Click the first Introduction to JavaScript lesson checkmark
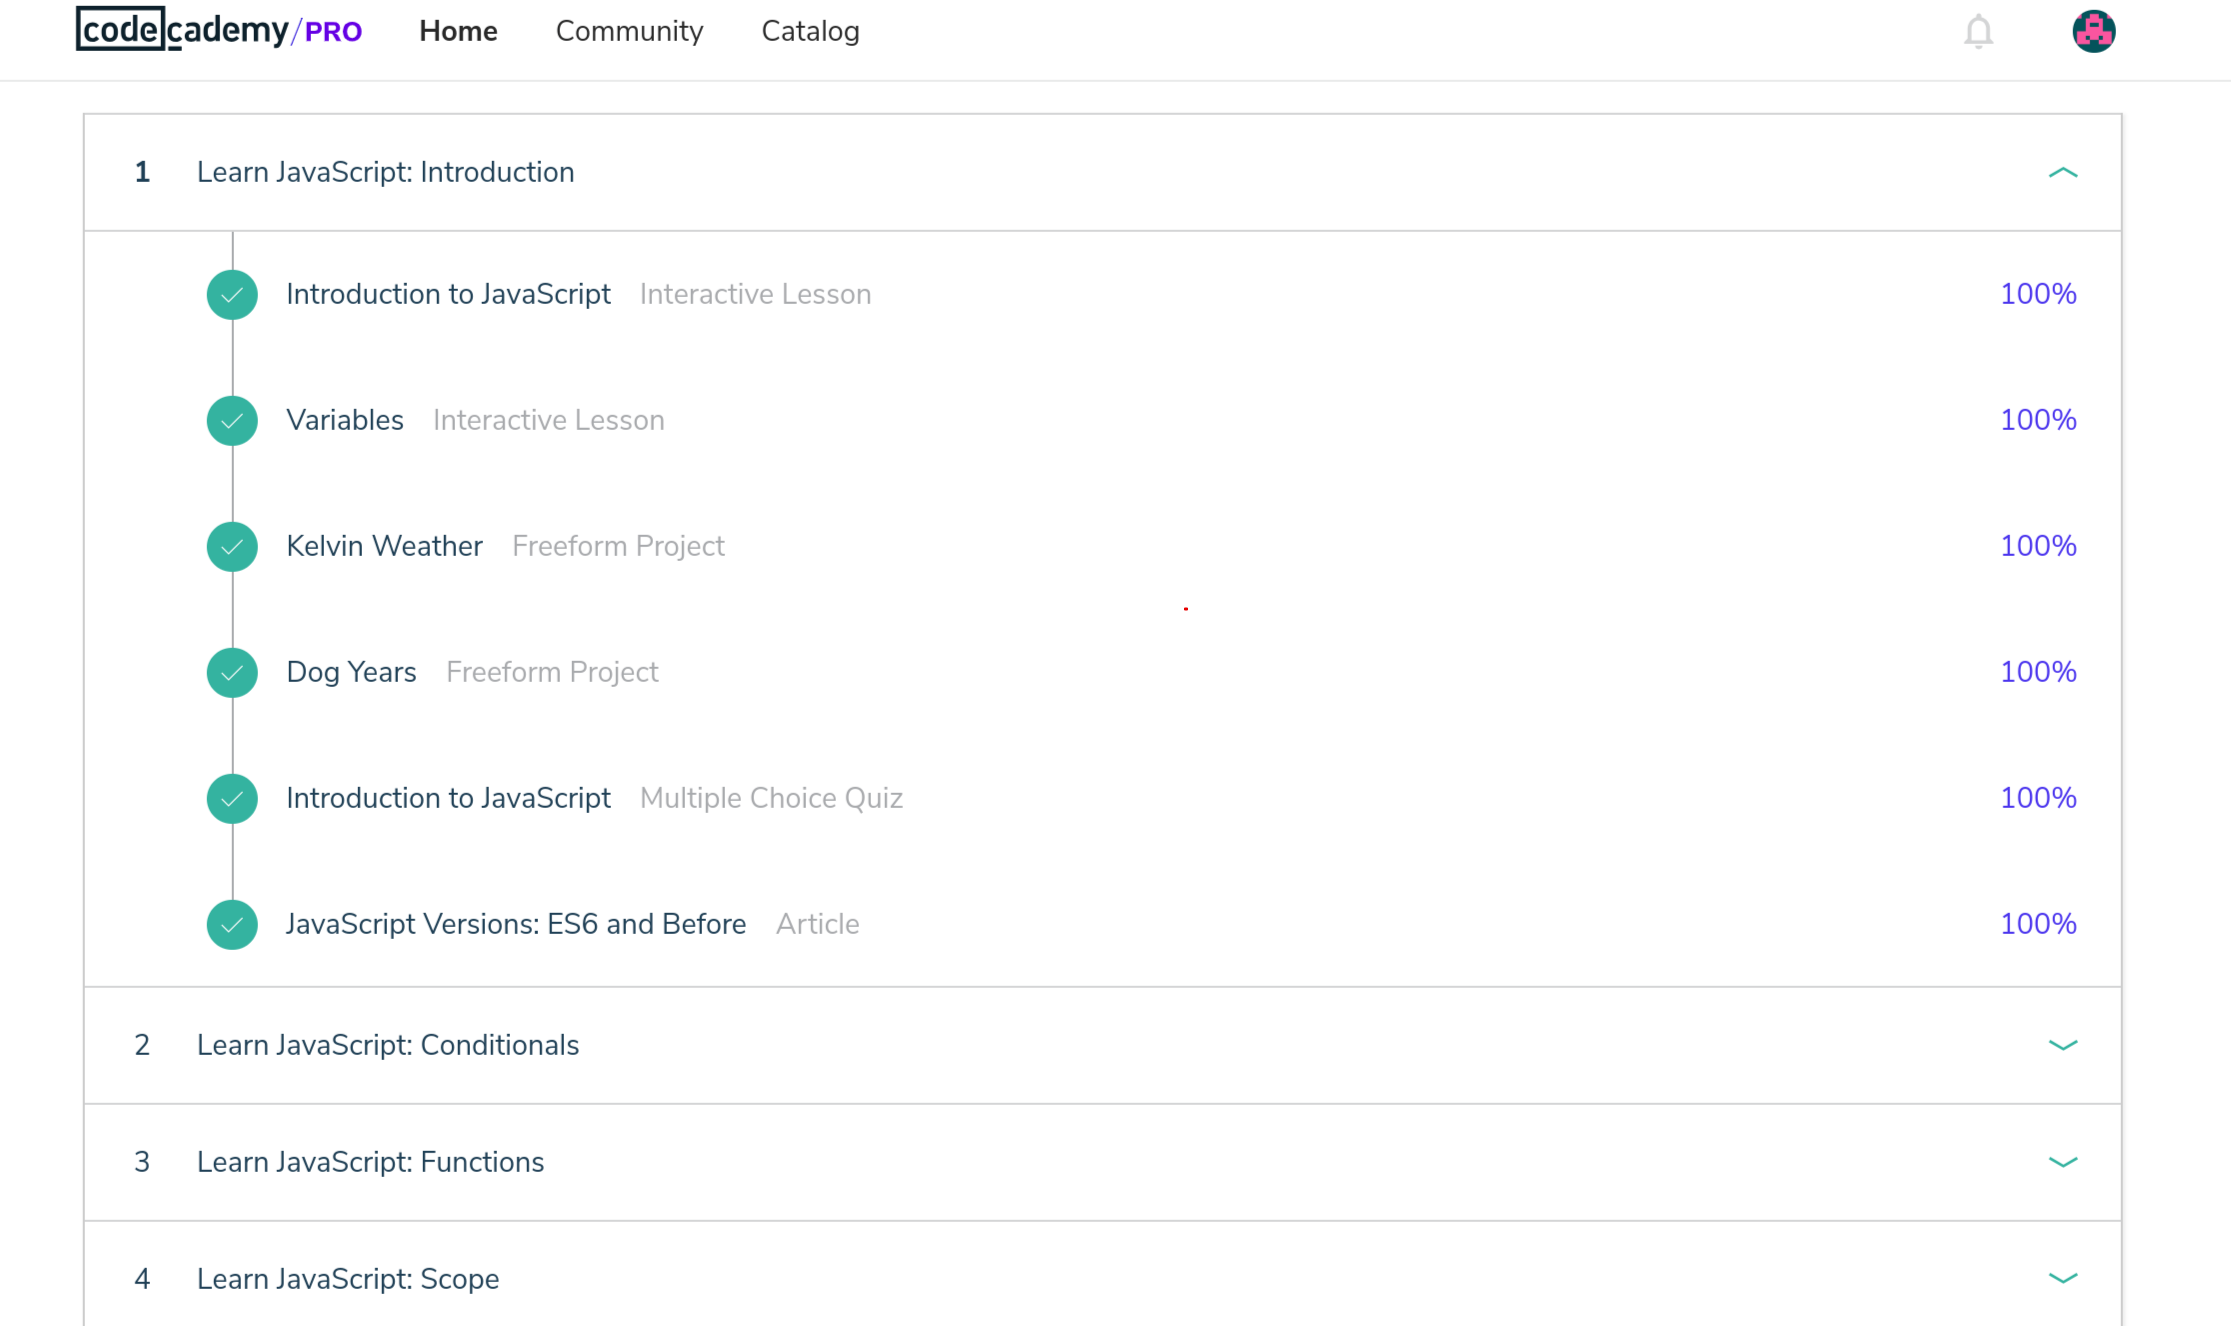The image size is (2231, 1326). click(232, 295)
